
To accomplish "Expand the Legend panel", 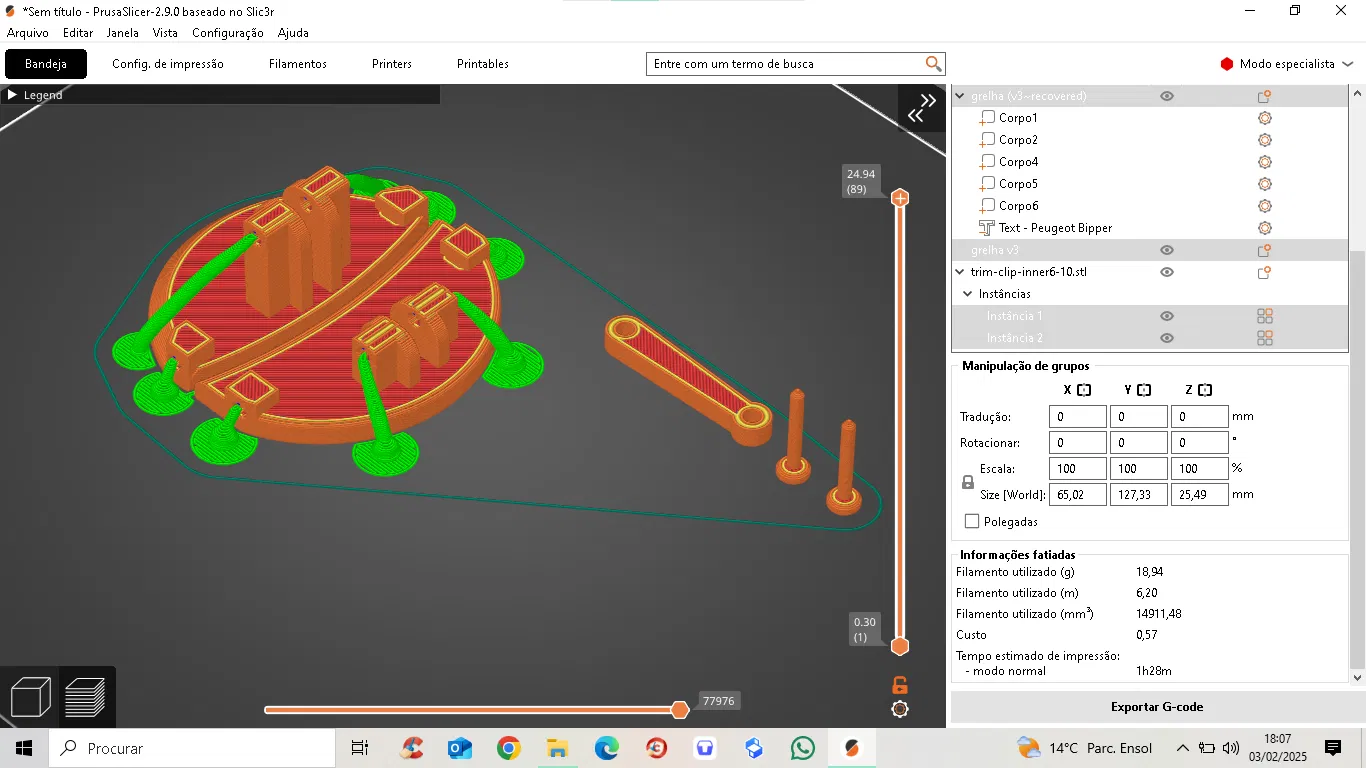I will coord(11,95).
